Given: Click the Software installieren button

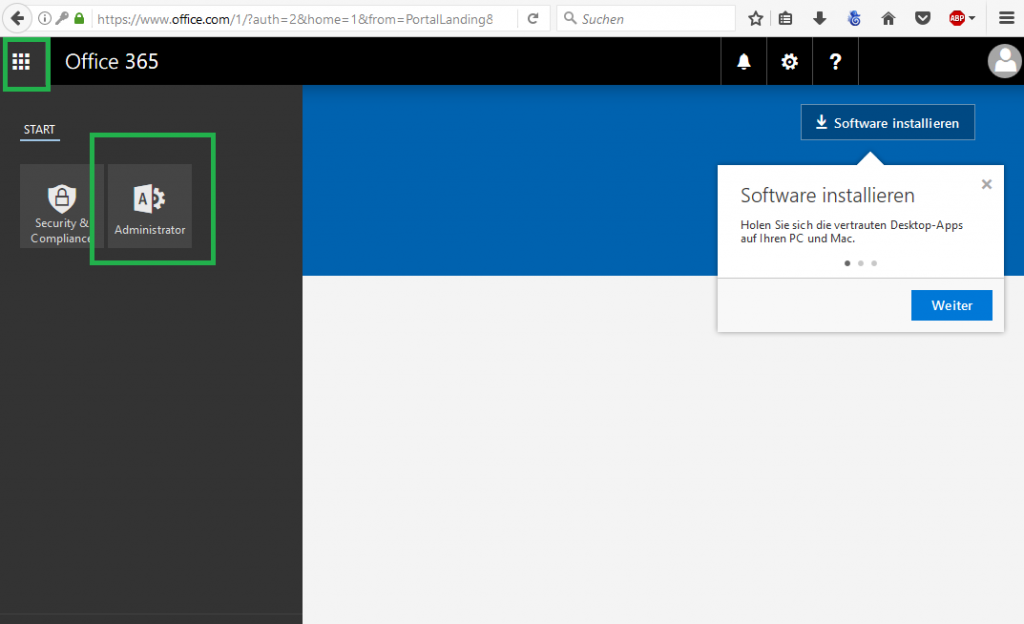Looking at the screenshot, I should coord(887,123).
